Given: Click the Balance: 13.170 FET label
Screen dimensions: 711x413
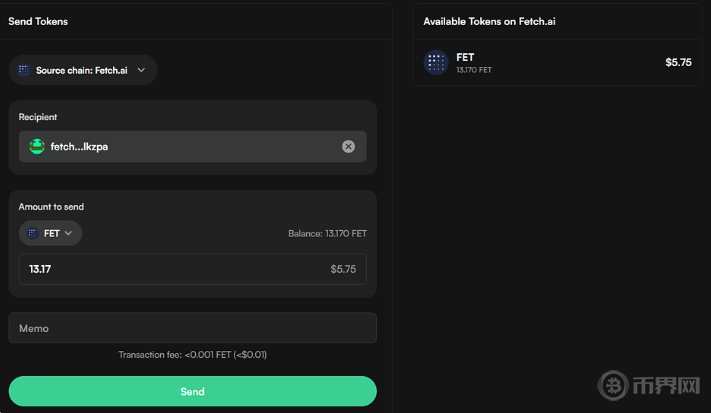Looking at the screenshot, I should [327, 234].
